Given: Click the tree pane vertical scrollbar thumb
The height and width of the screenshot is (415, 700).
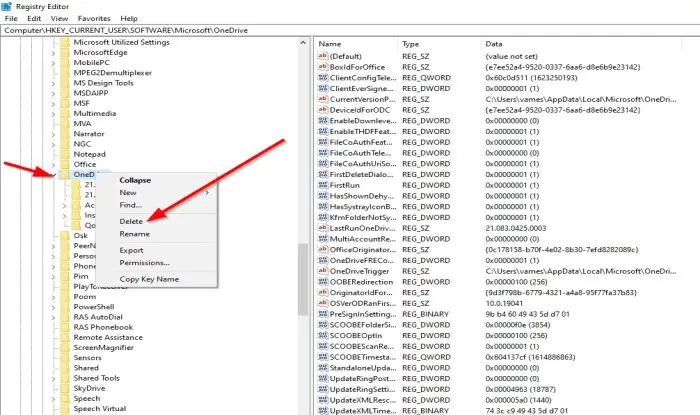Looking at the screenshot, I should pyautogui.click(x=303, y=279).
